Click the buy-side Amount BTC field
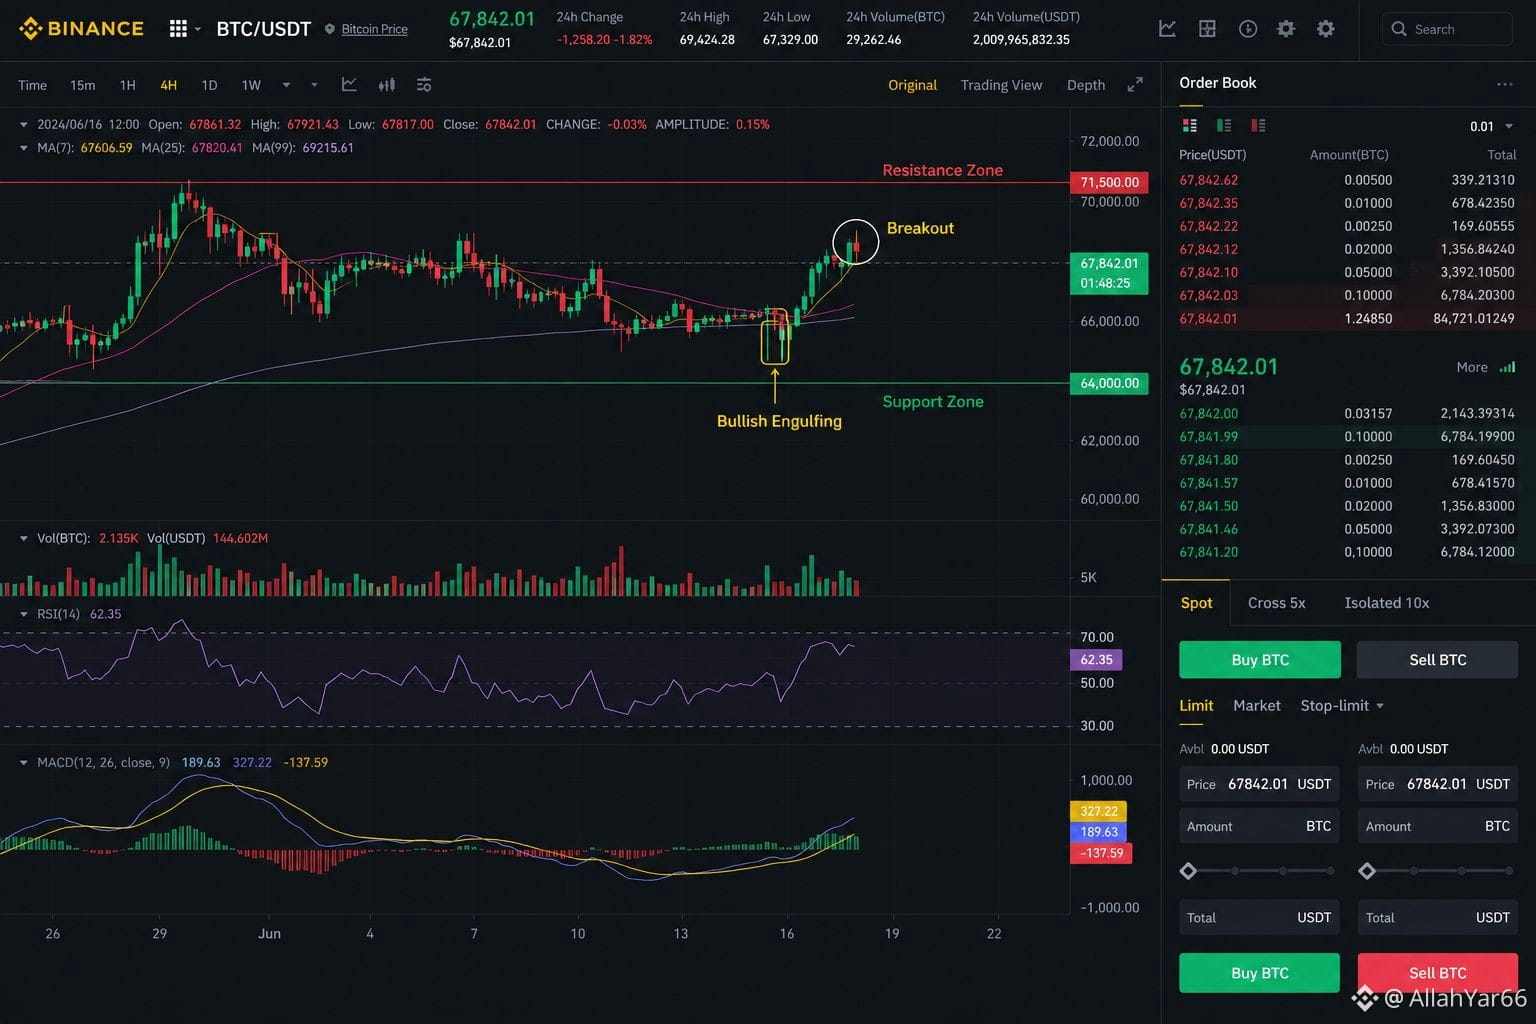Image resolution: width=1536 pixels, height=1024 pixels. pos(1259,826)
